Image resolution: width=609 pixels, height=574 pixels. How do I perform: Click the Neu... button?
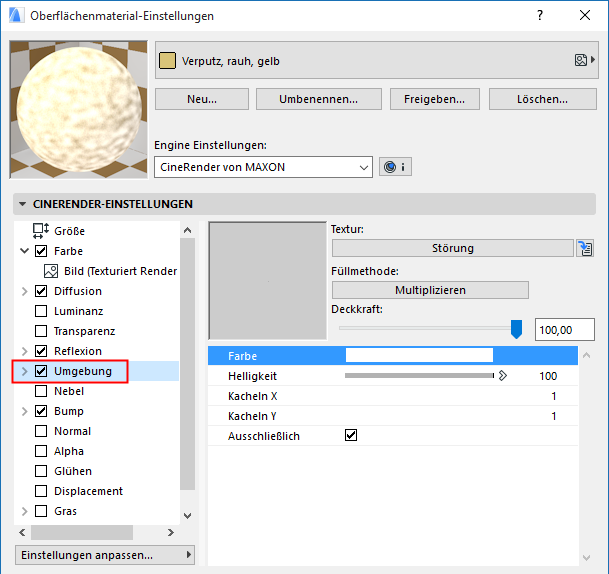click(202, 99)
